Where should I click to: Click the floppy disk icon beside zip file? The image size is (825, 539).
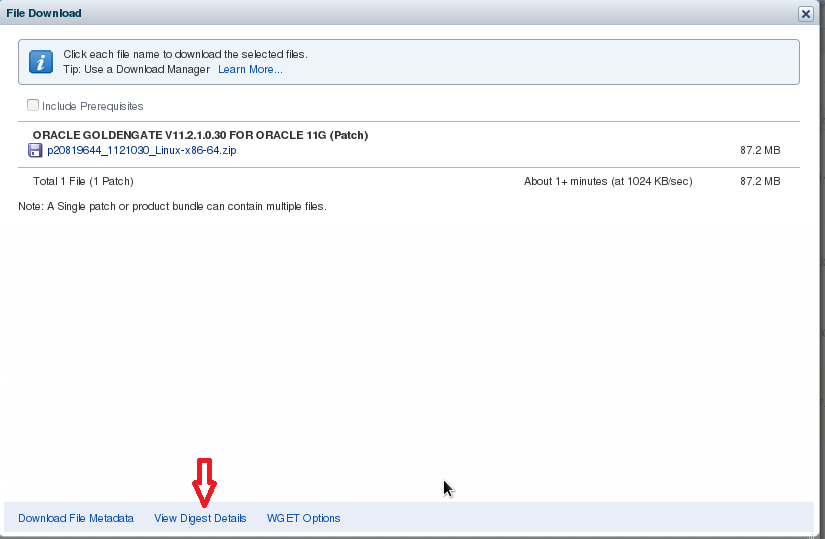tap(35, 151)
